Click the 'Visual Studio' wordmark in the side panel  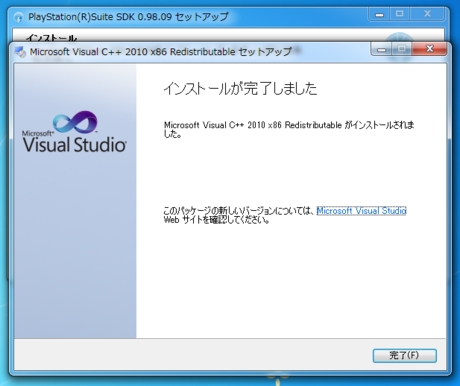click(x=74, y=145)
